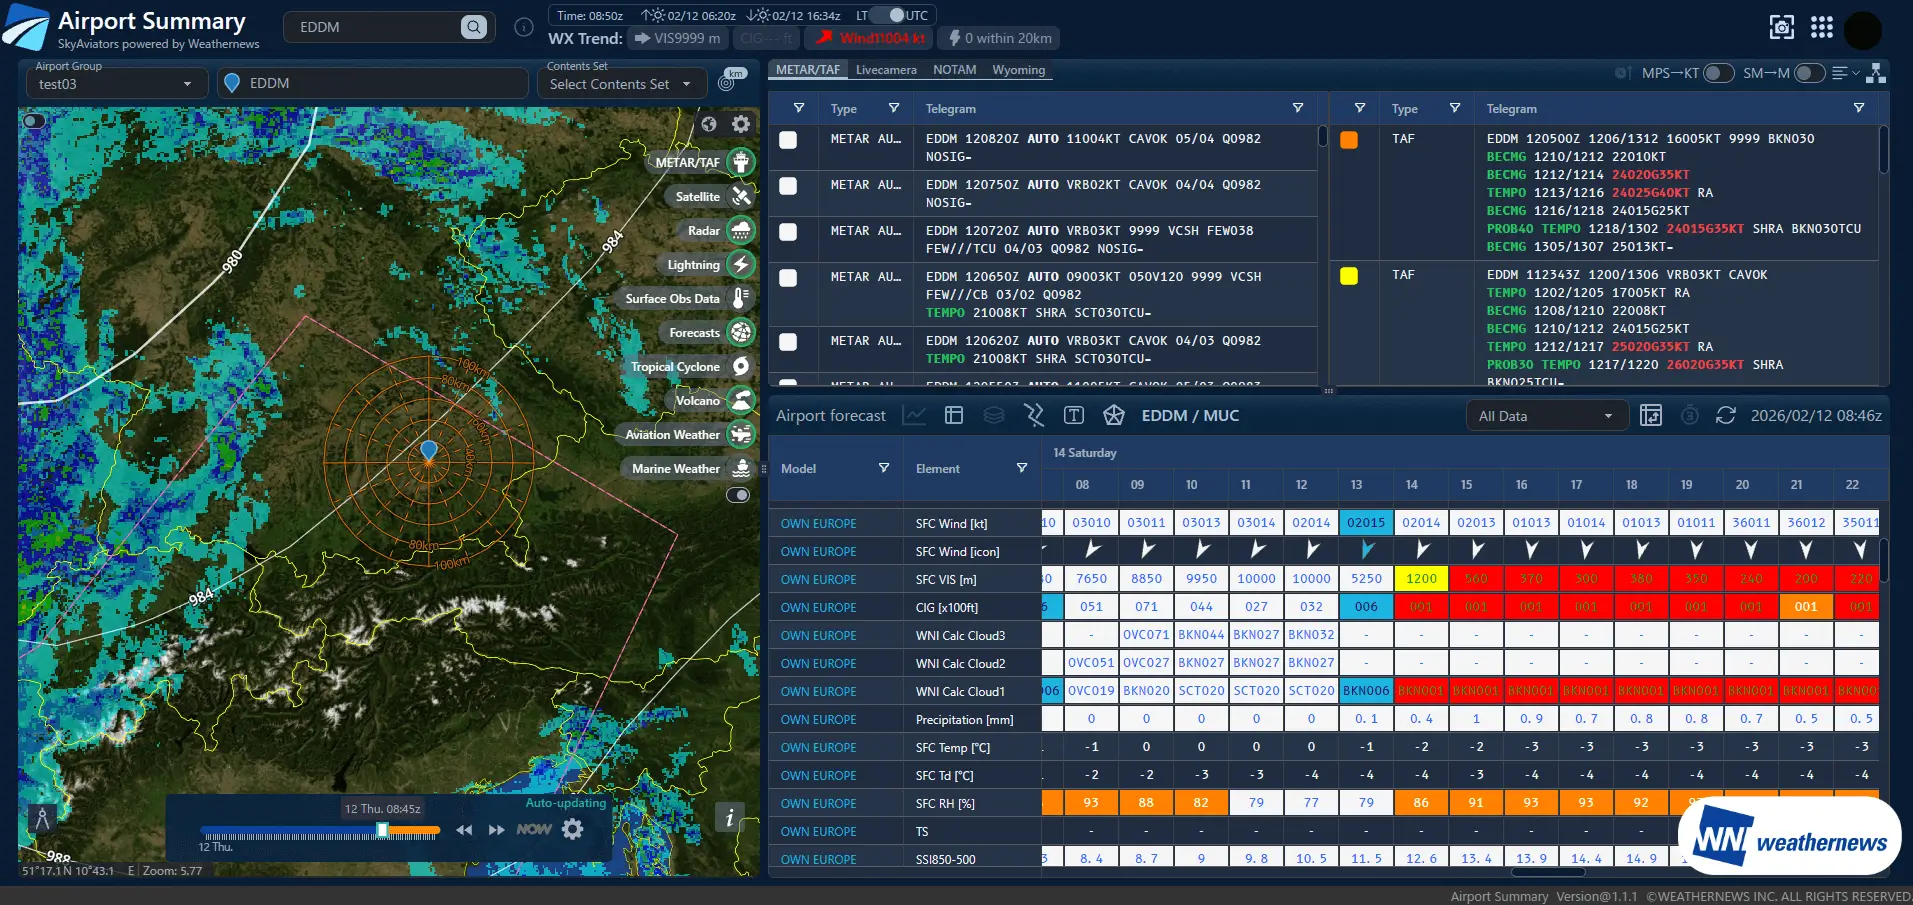The height and width of the screenshot is (905, 1913).
Task: Click the map timeline slider handle
Action: coord(382,830)
